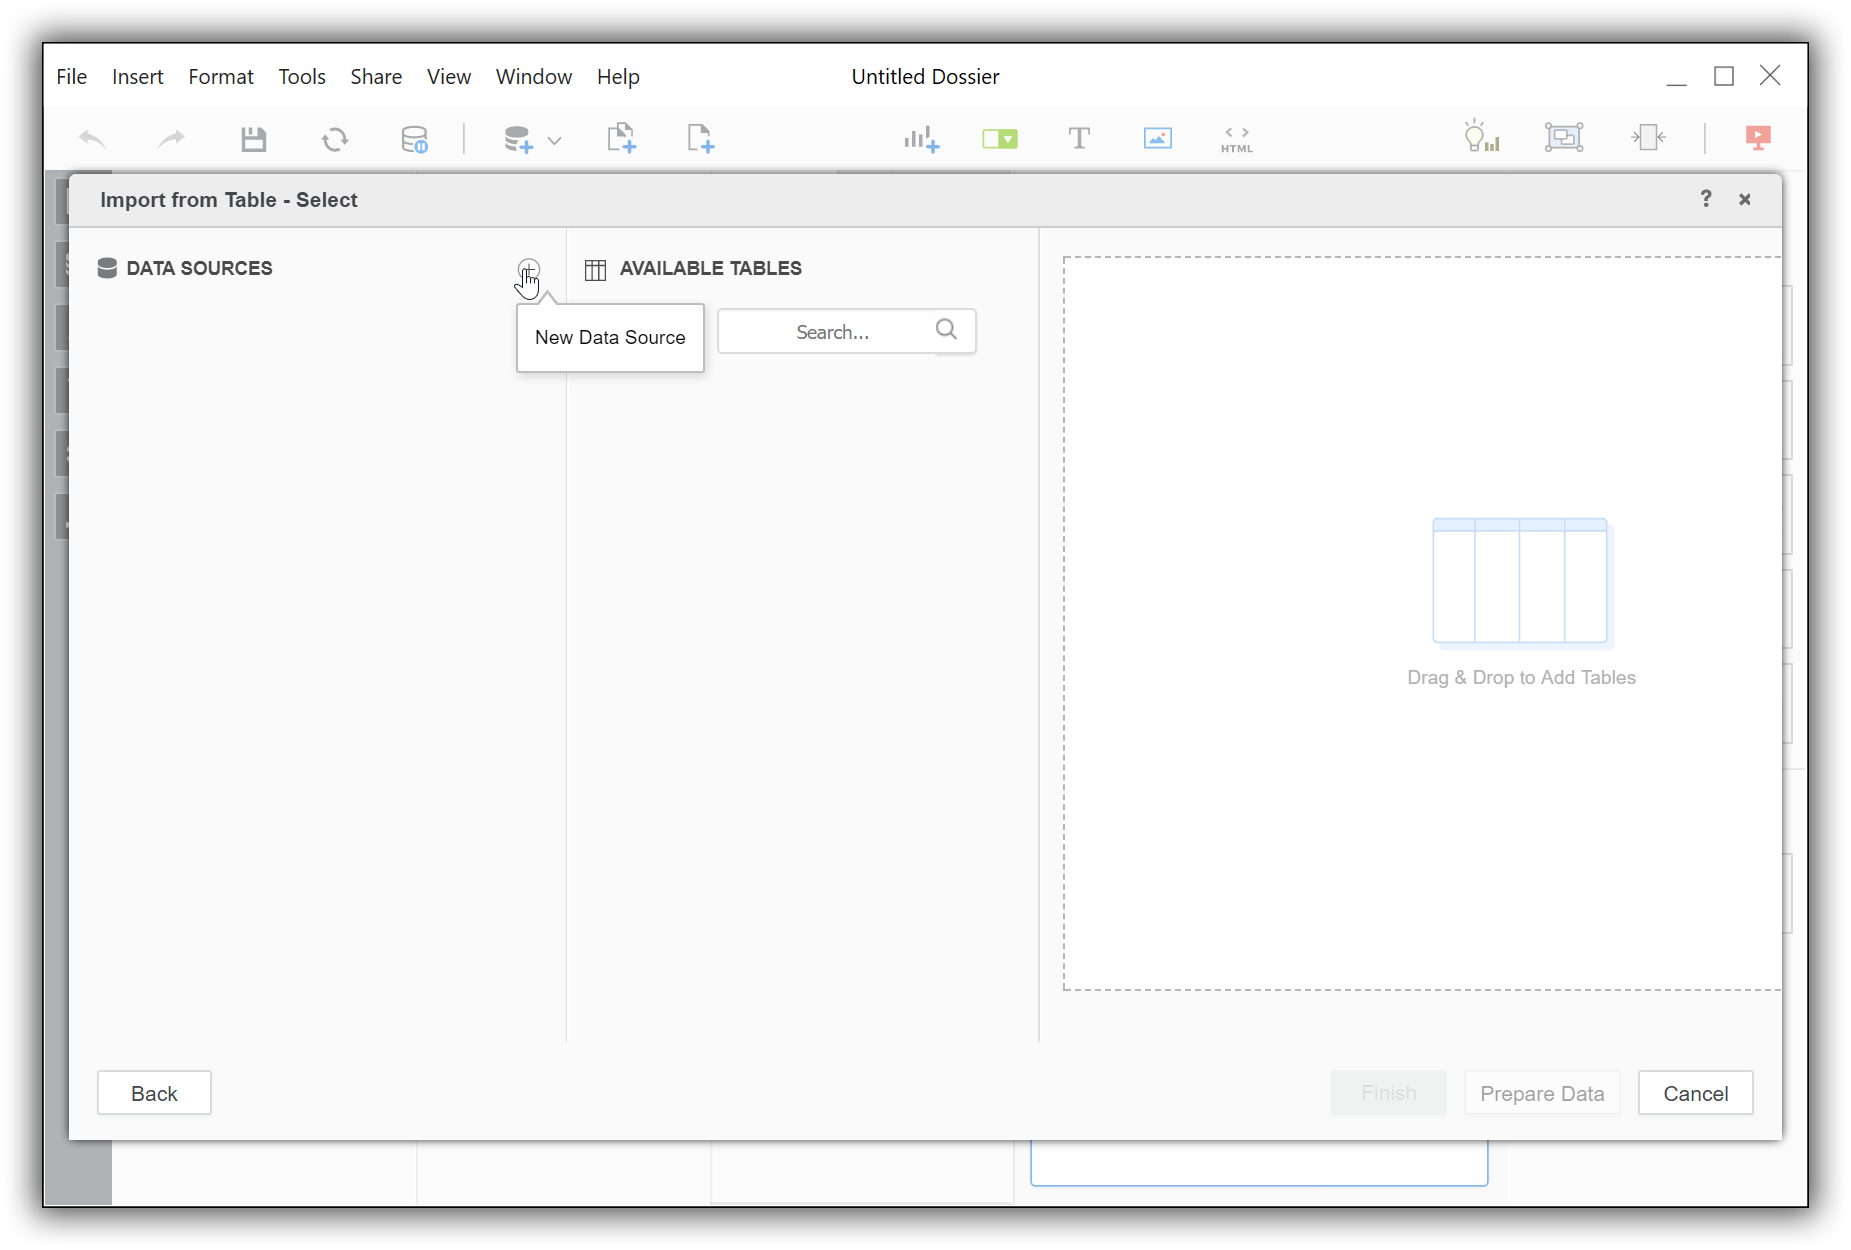The image size is (1851, 1250).
Task: Refresh the dossier data
Action: point(335,139)
